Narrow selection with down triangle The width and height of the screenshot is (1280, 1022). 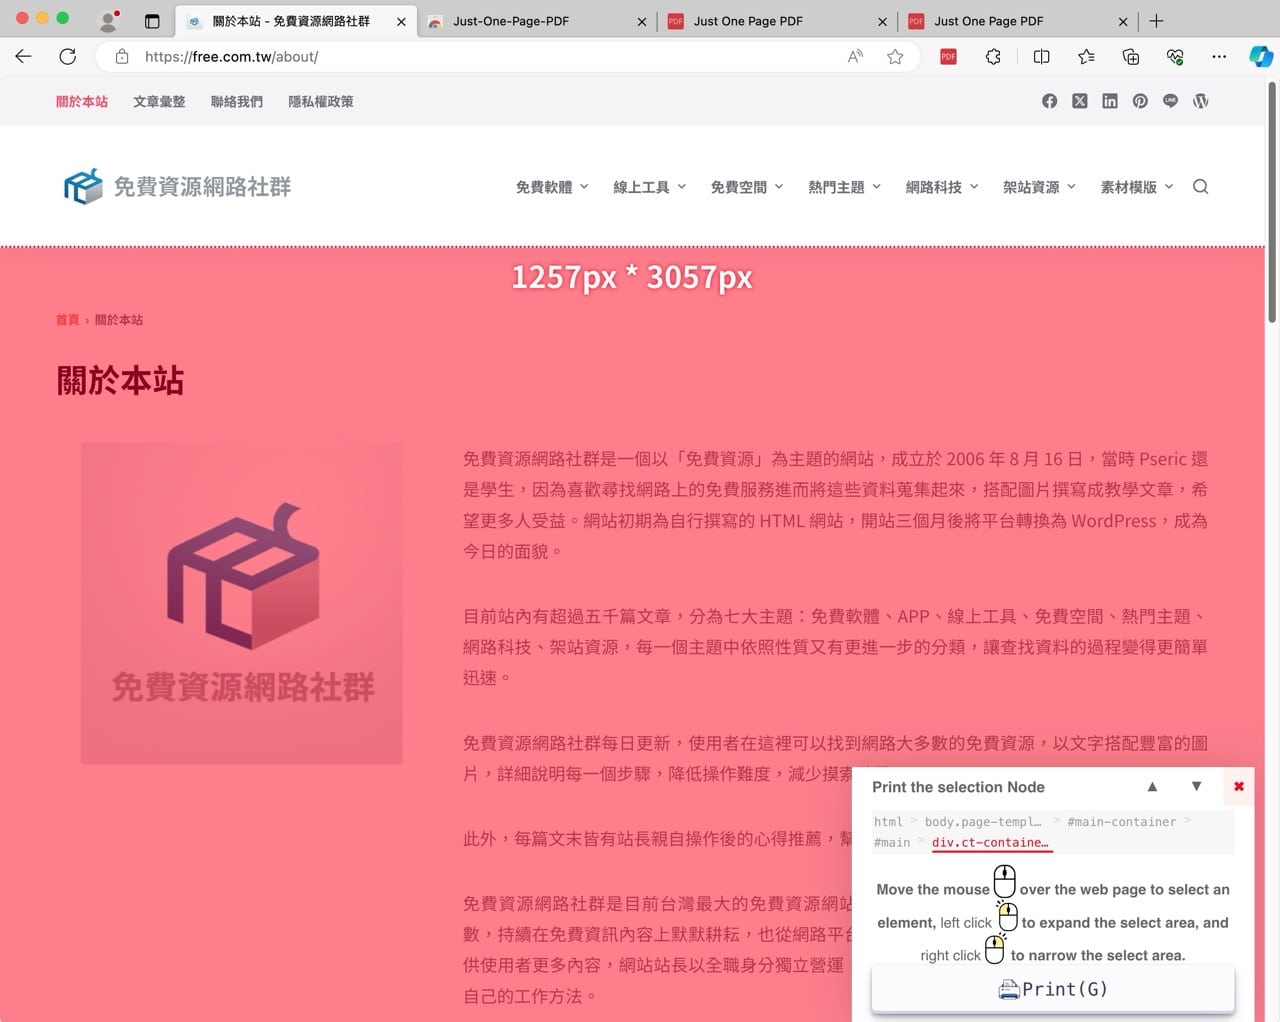(1196, 787)
